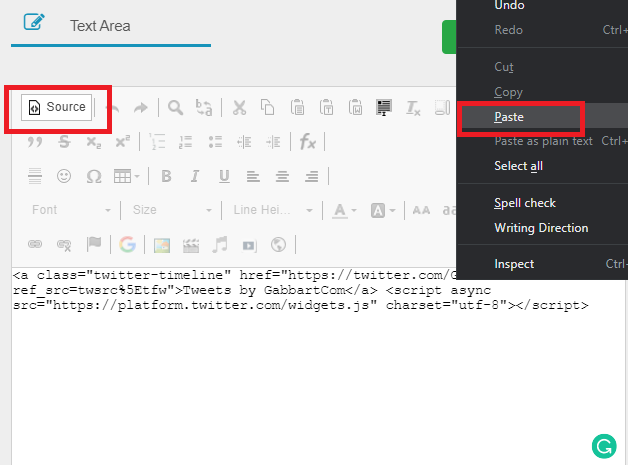Click the undo arrow icon in toolbar

pos(114,108)
